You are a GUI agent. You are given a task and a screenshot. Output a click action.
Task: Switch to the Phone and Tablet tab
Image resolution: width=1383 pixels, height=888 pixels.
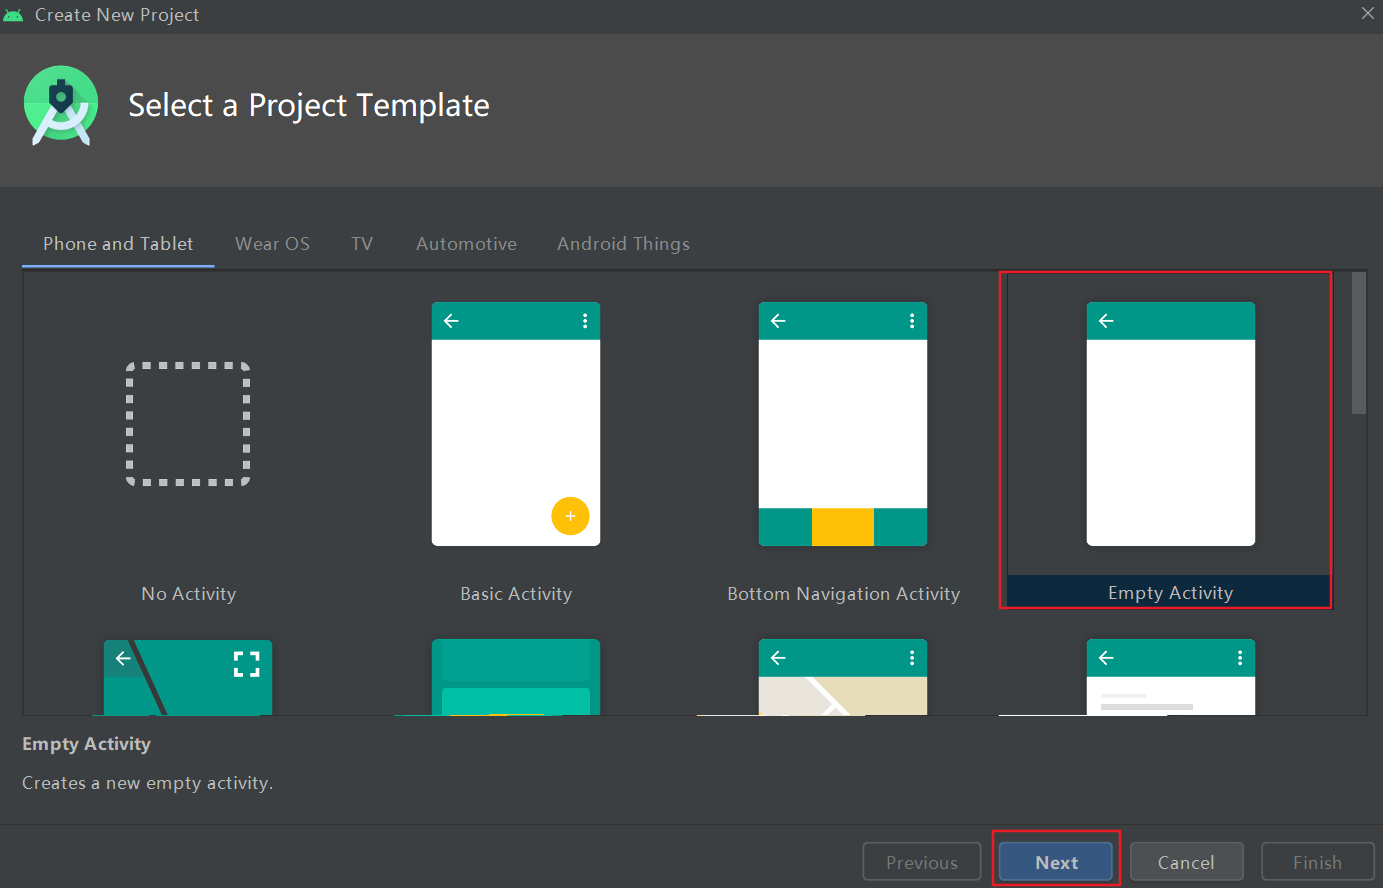pos(118,244)
